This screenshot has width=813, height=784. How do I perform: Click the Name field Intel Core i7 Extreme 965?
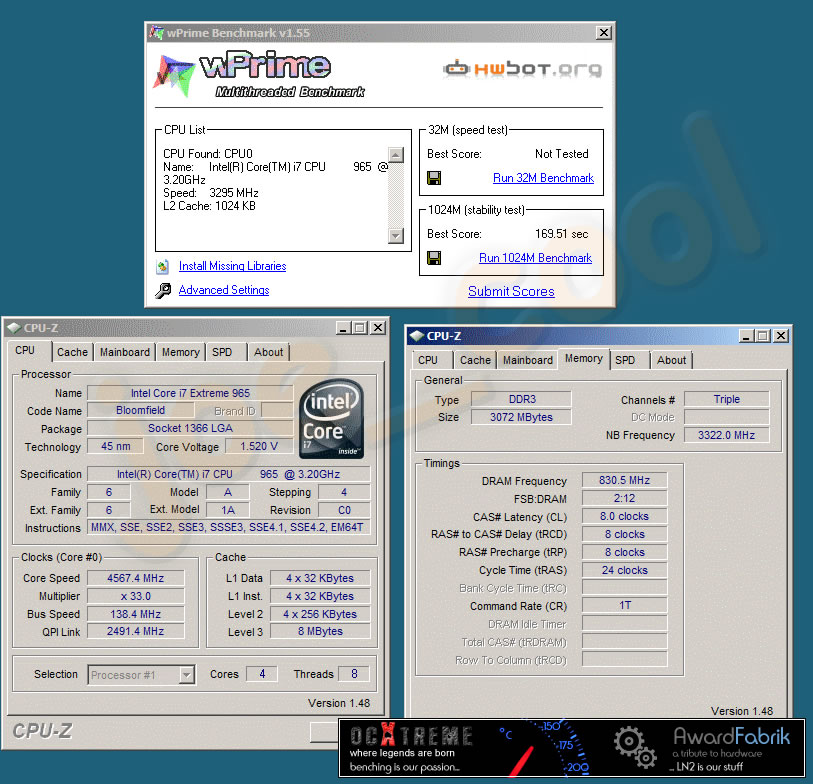coord(190,393)
